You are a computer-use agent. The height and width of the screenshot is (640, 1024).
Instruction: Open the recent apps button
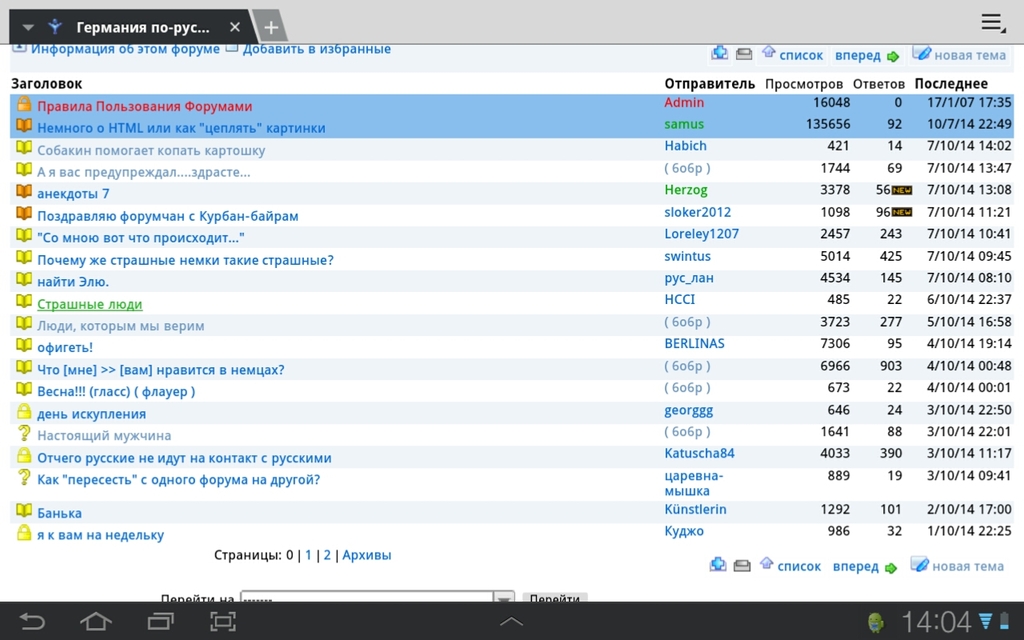pyautogui.click(x=161, y=621)
